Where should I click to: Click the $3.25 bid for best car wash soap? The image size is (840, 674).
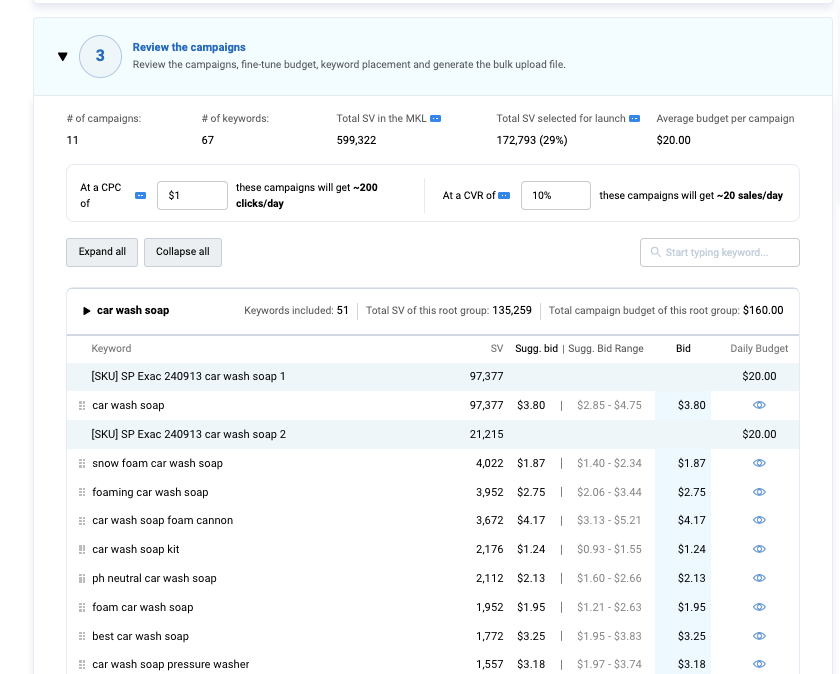[691, 635]
